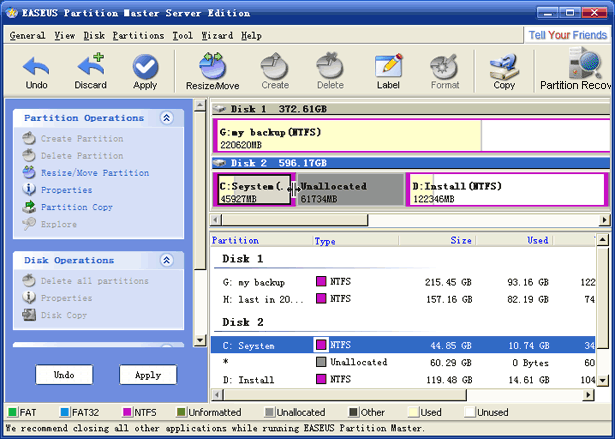Viewport: 615px width, 439px height.
Task: Collapse the Disk Operations panel
Action: click(166, 260)
